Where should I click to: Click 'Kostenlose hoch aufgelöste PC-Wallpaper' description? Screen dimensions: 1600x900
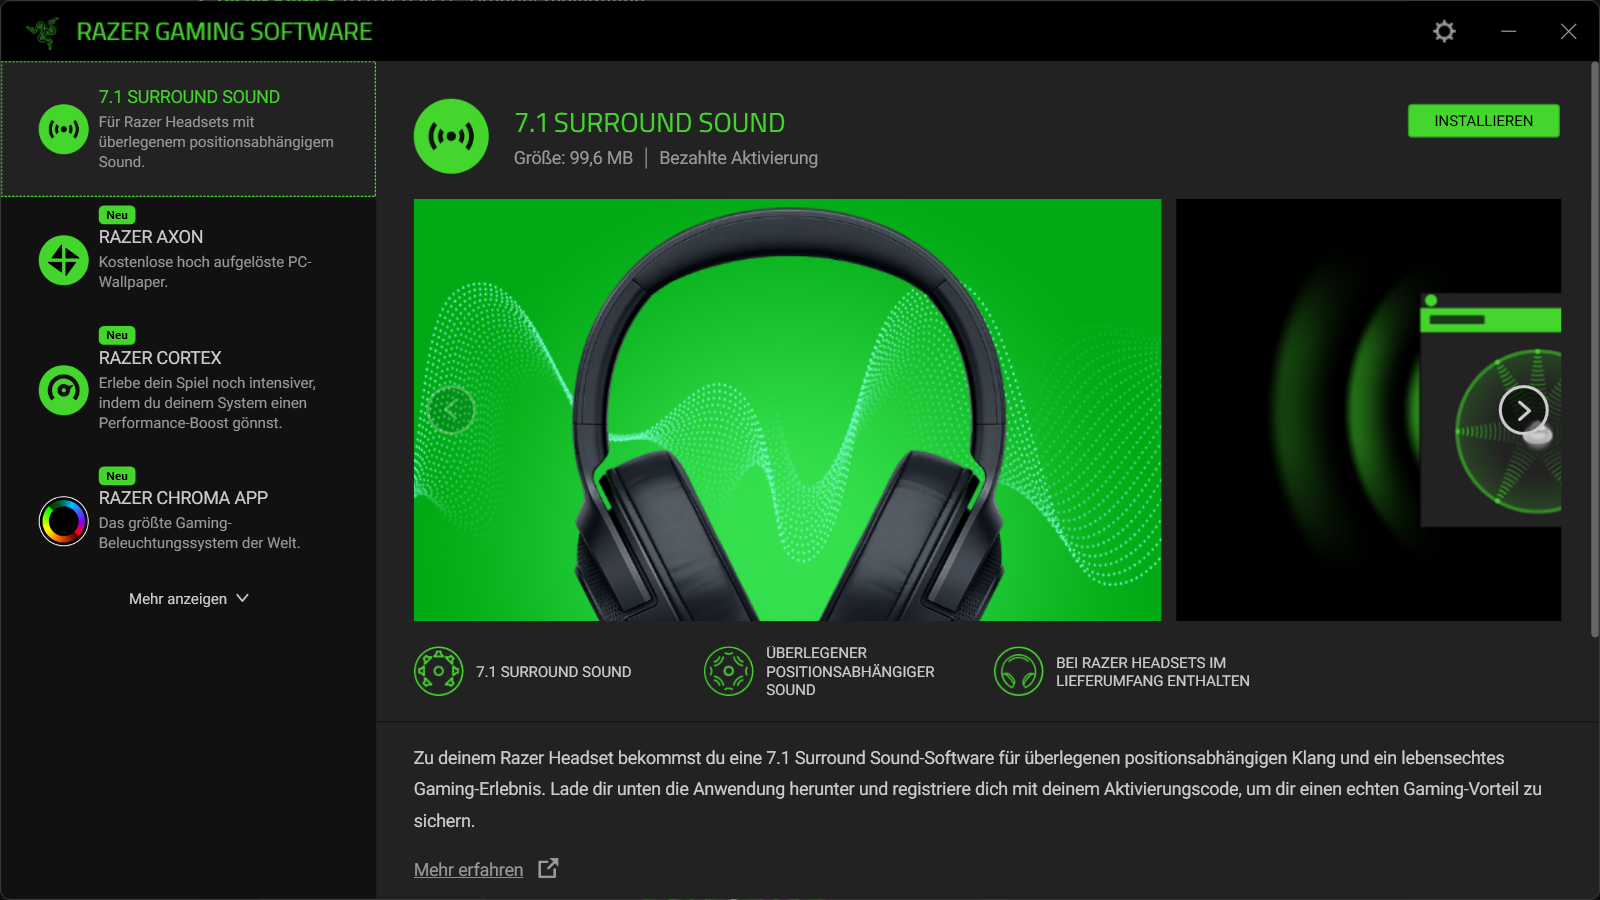pos(205,272)
